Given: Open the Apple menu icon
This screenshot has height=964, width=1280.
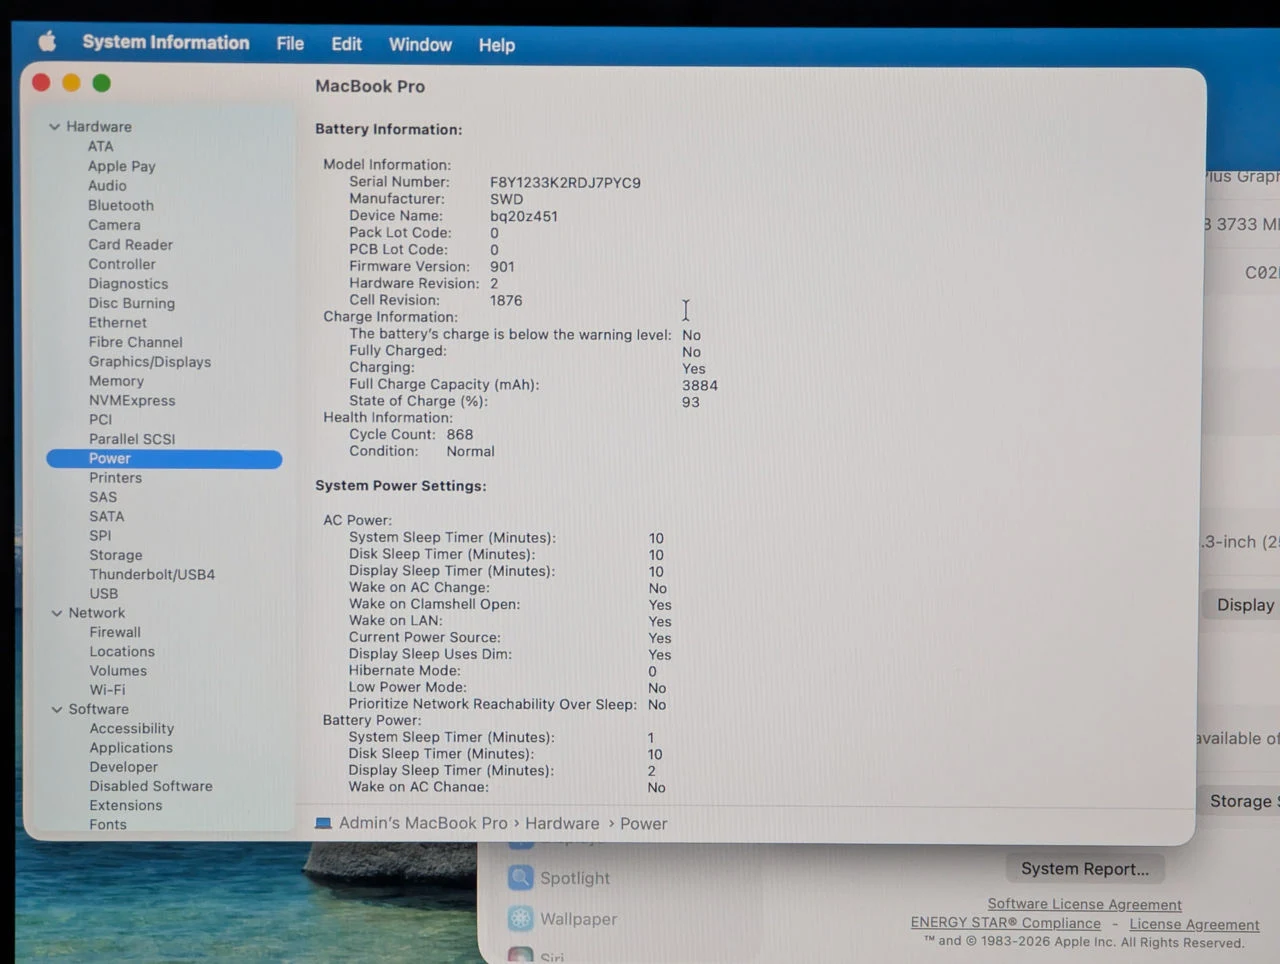Looking at the screenshot, I should pyautogui.click(x=47, y=41).
